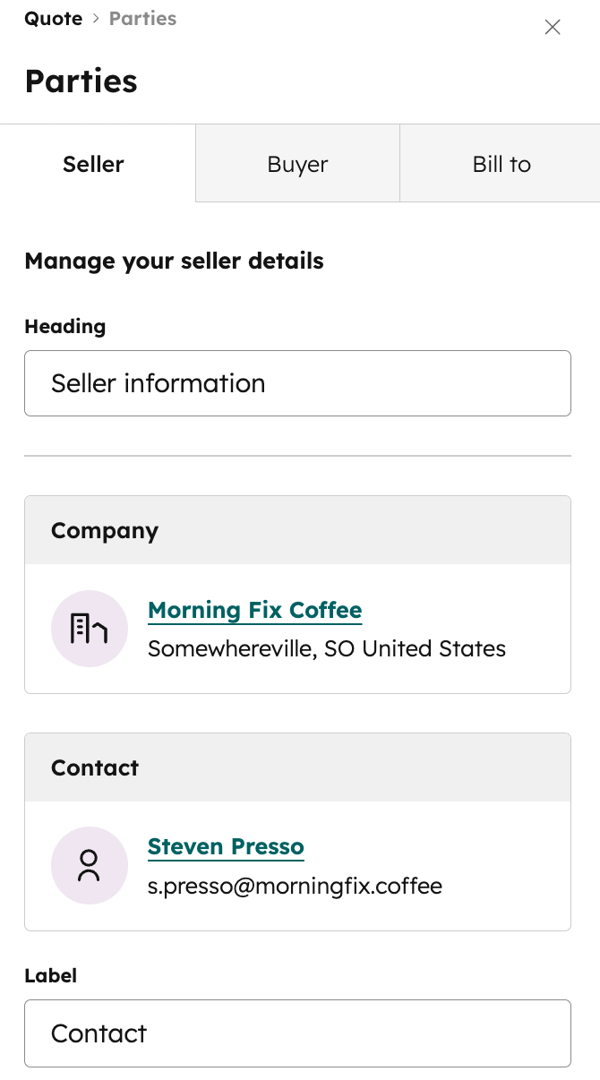Open the Steven Presso contact link
Viewport: 600px width, 1080px height.
[x=225, y=847]
